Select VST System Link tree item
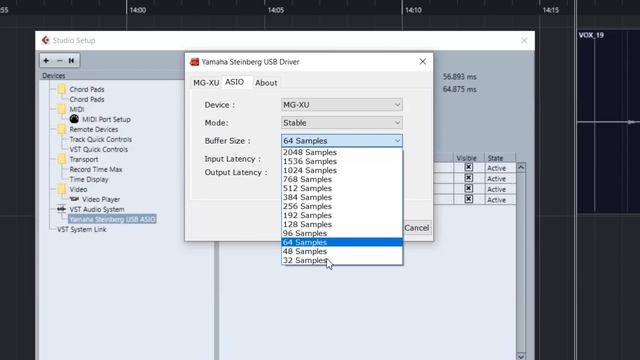The image size is (640, 360). pyautogui.click(x=82, y=229)
